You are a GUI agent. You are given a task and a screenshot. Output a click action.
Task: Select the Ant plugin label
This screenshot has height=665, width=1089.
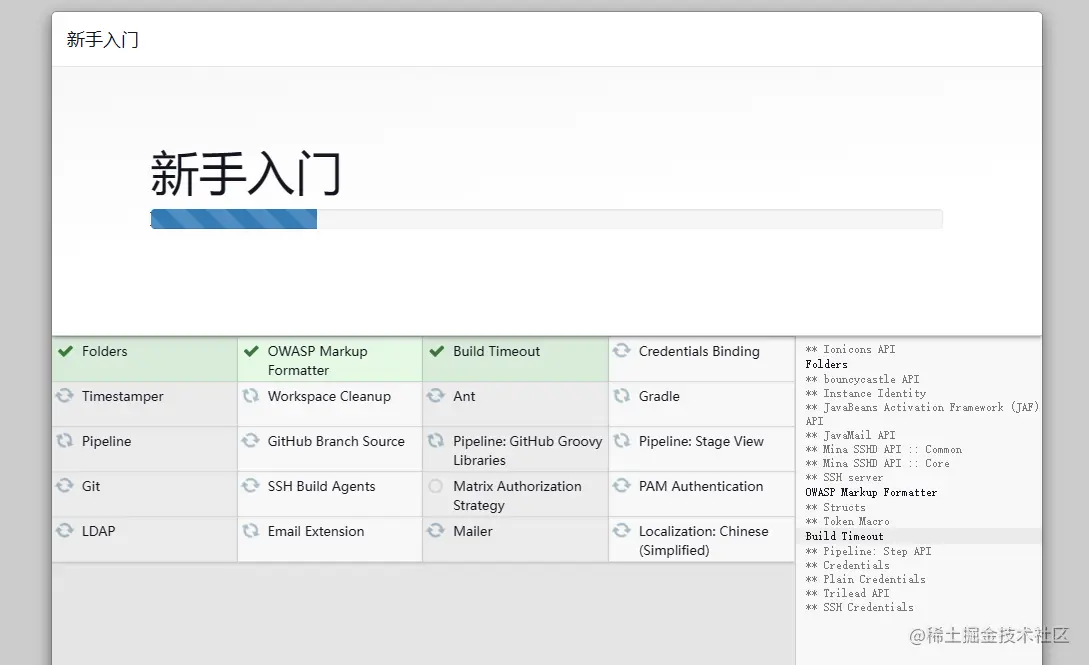click(x=465, y=396)
